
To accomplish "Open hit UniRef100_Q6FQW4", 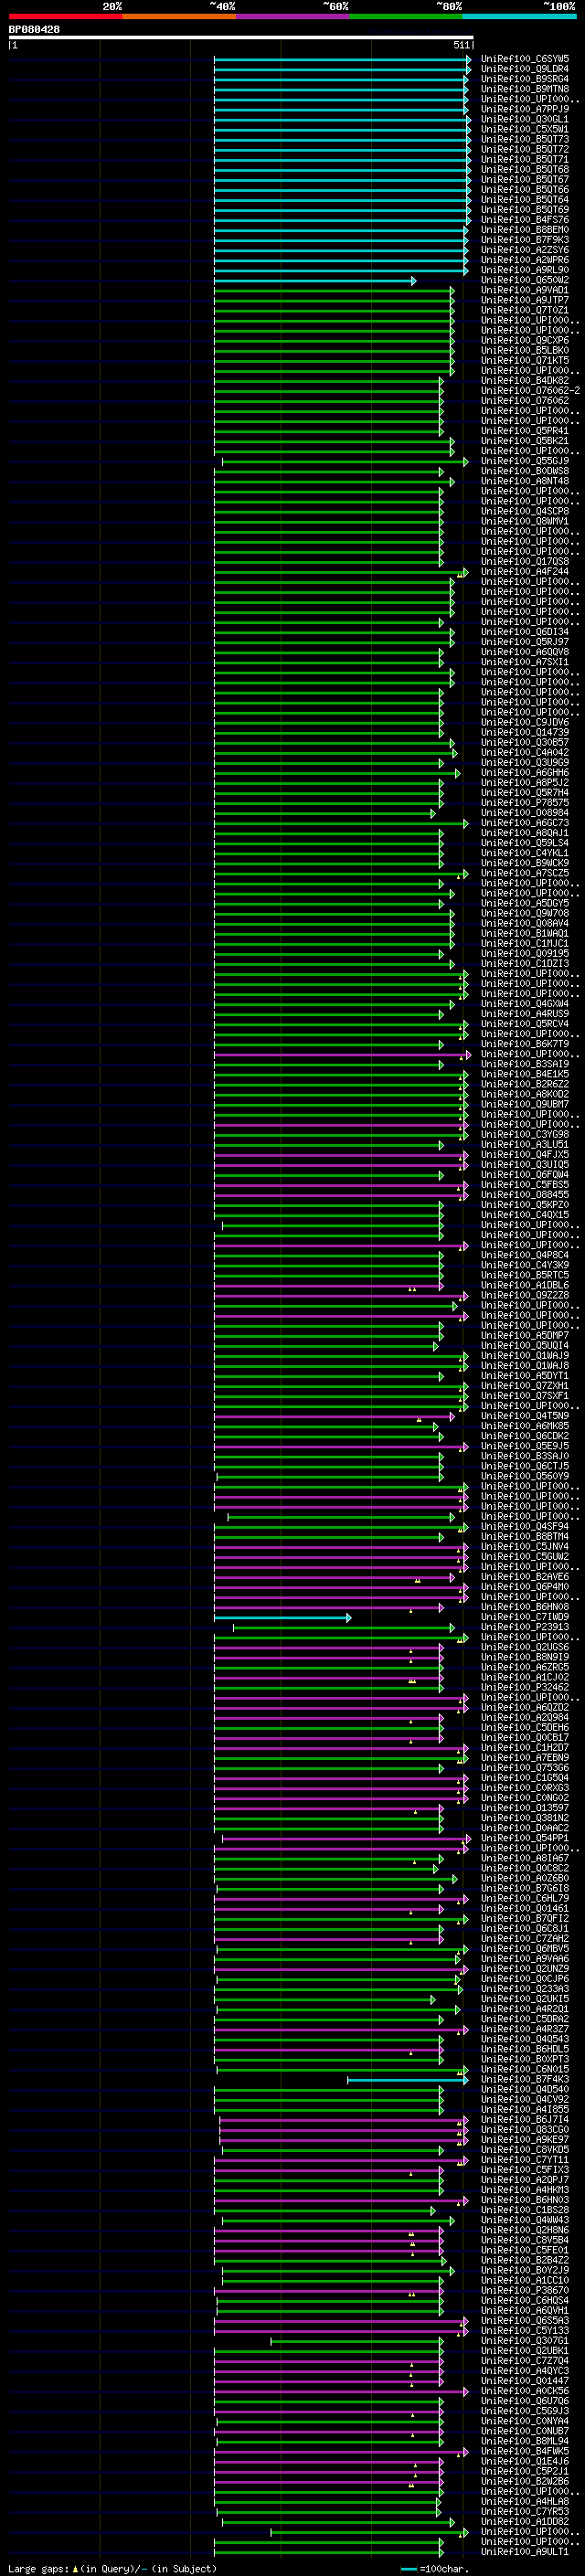I will point(525,1174).
